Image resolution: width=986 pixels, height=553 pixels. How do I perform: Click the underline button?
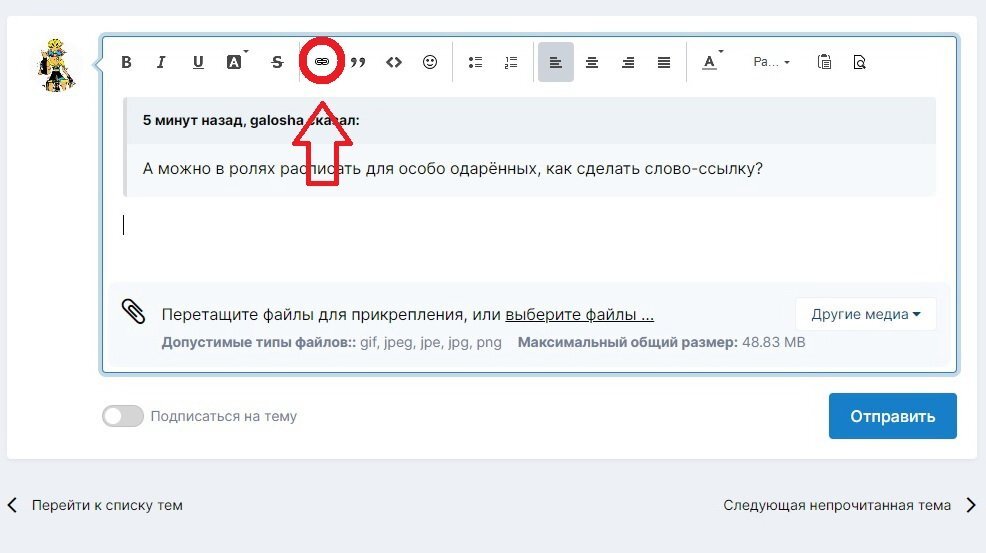198,62
